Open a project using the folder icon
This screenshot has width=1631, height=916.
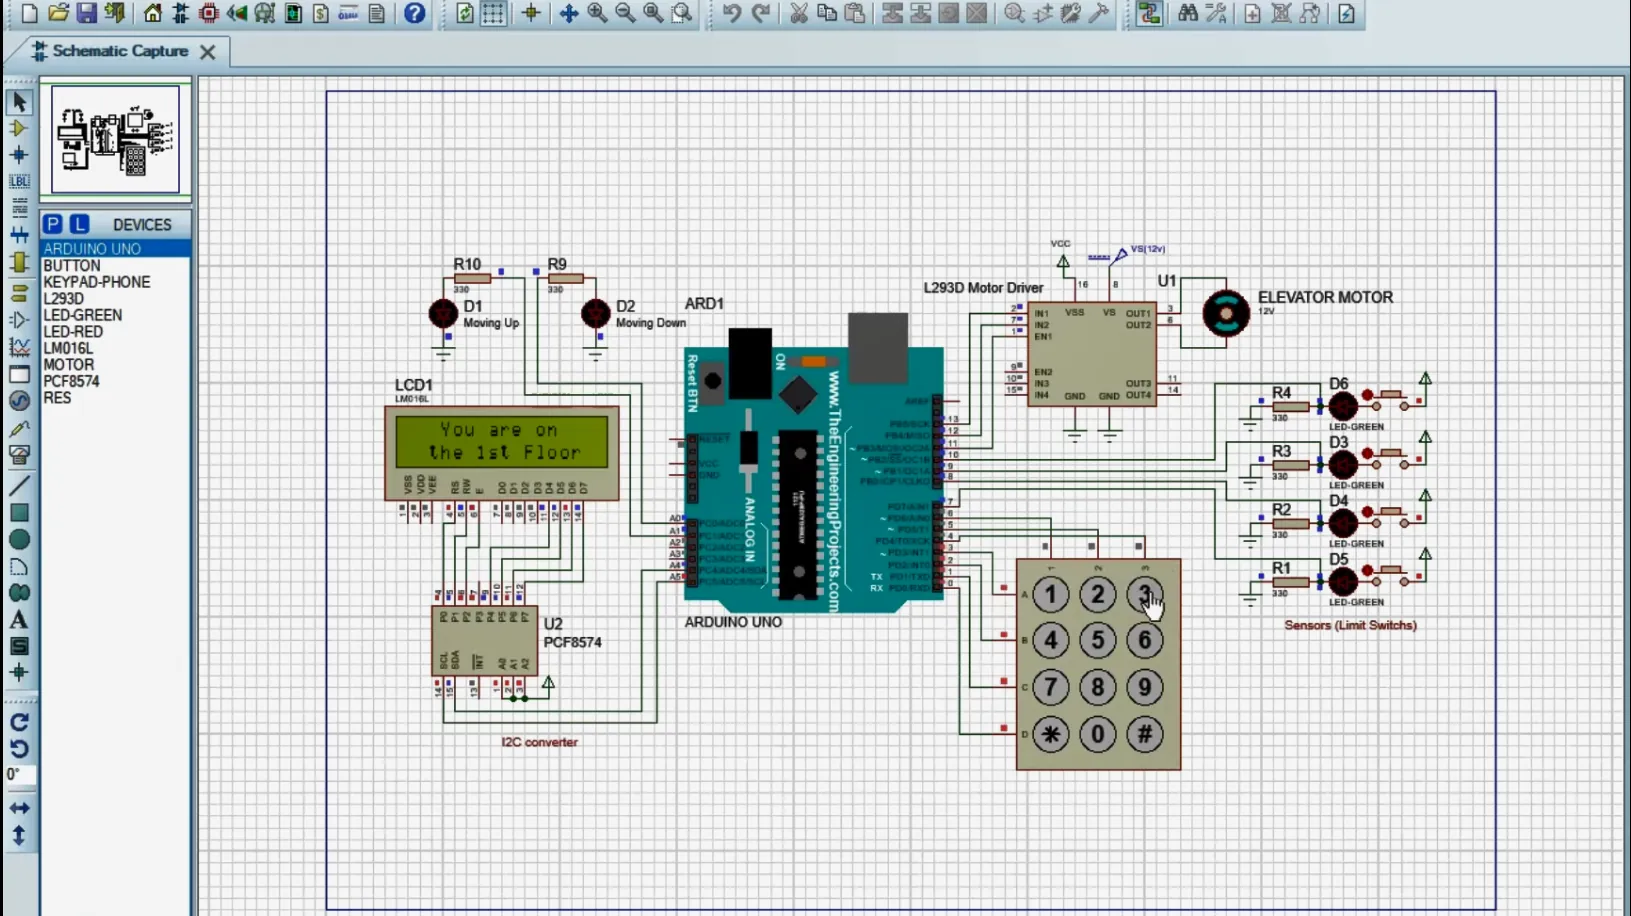(58, 13)
